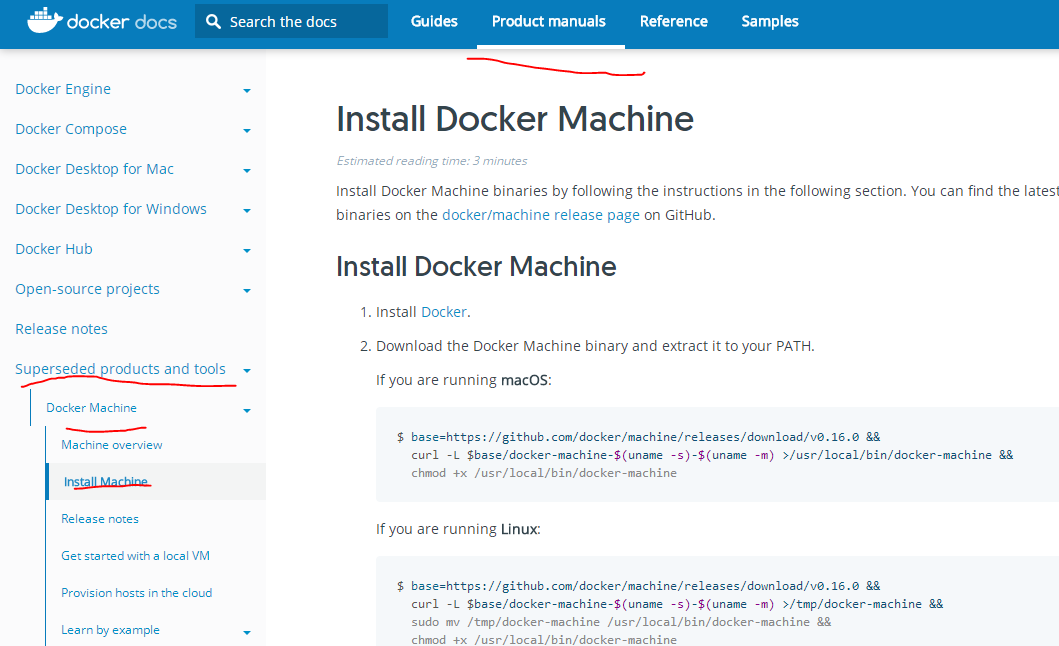Screen dimensions: 1059x646
Task: Click the Docker whale logo icon
Action: pyautogui.click(x=45, y=21)
